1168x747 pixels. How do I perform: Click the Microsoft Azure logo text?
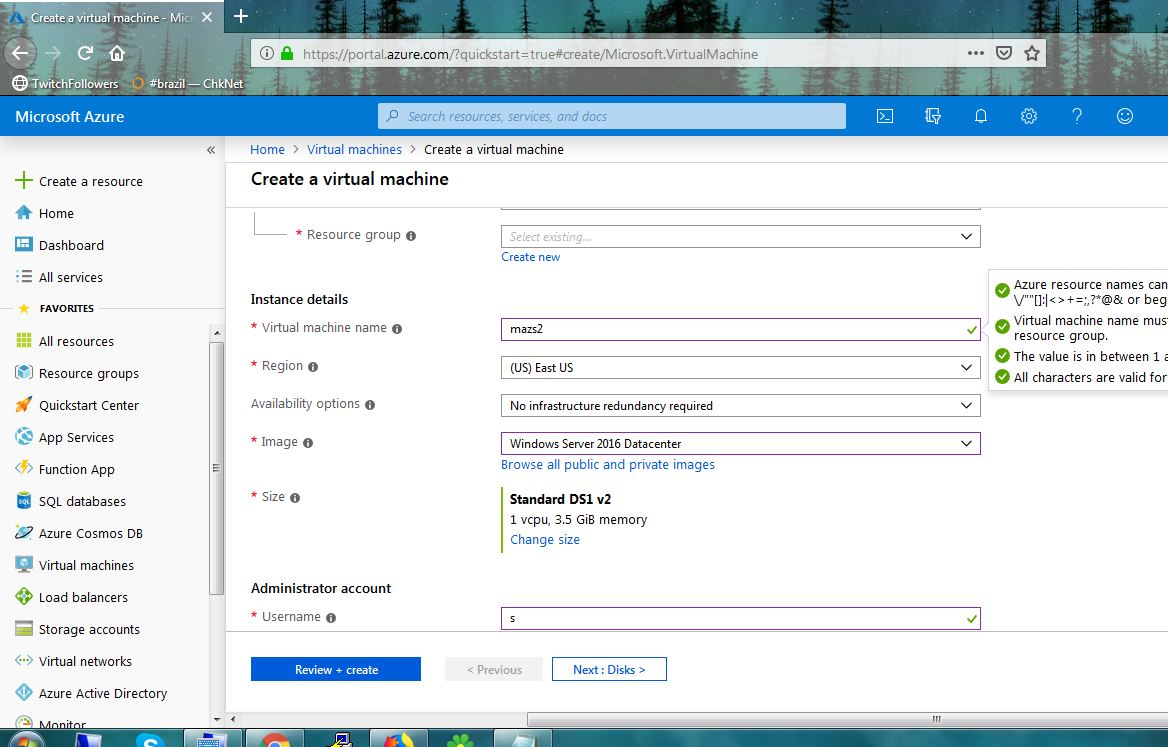point(69,116)
